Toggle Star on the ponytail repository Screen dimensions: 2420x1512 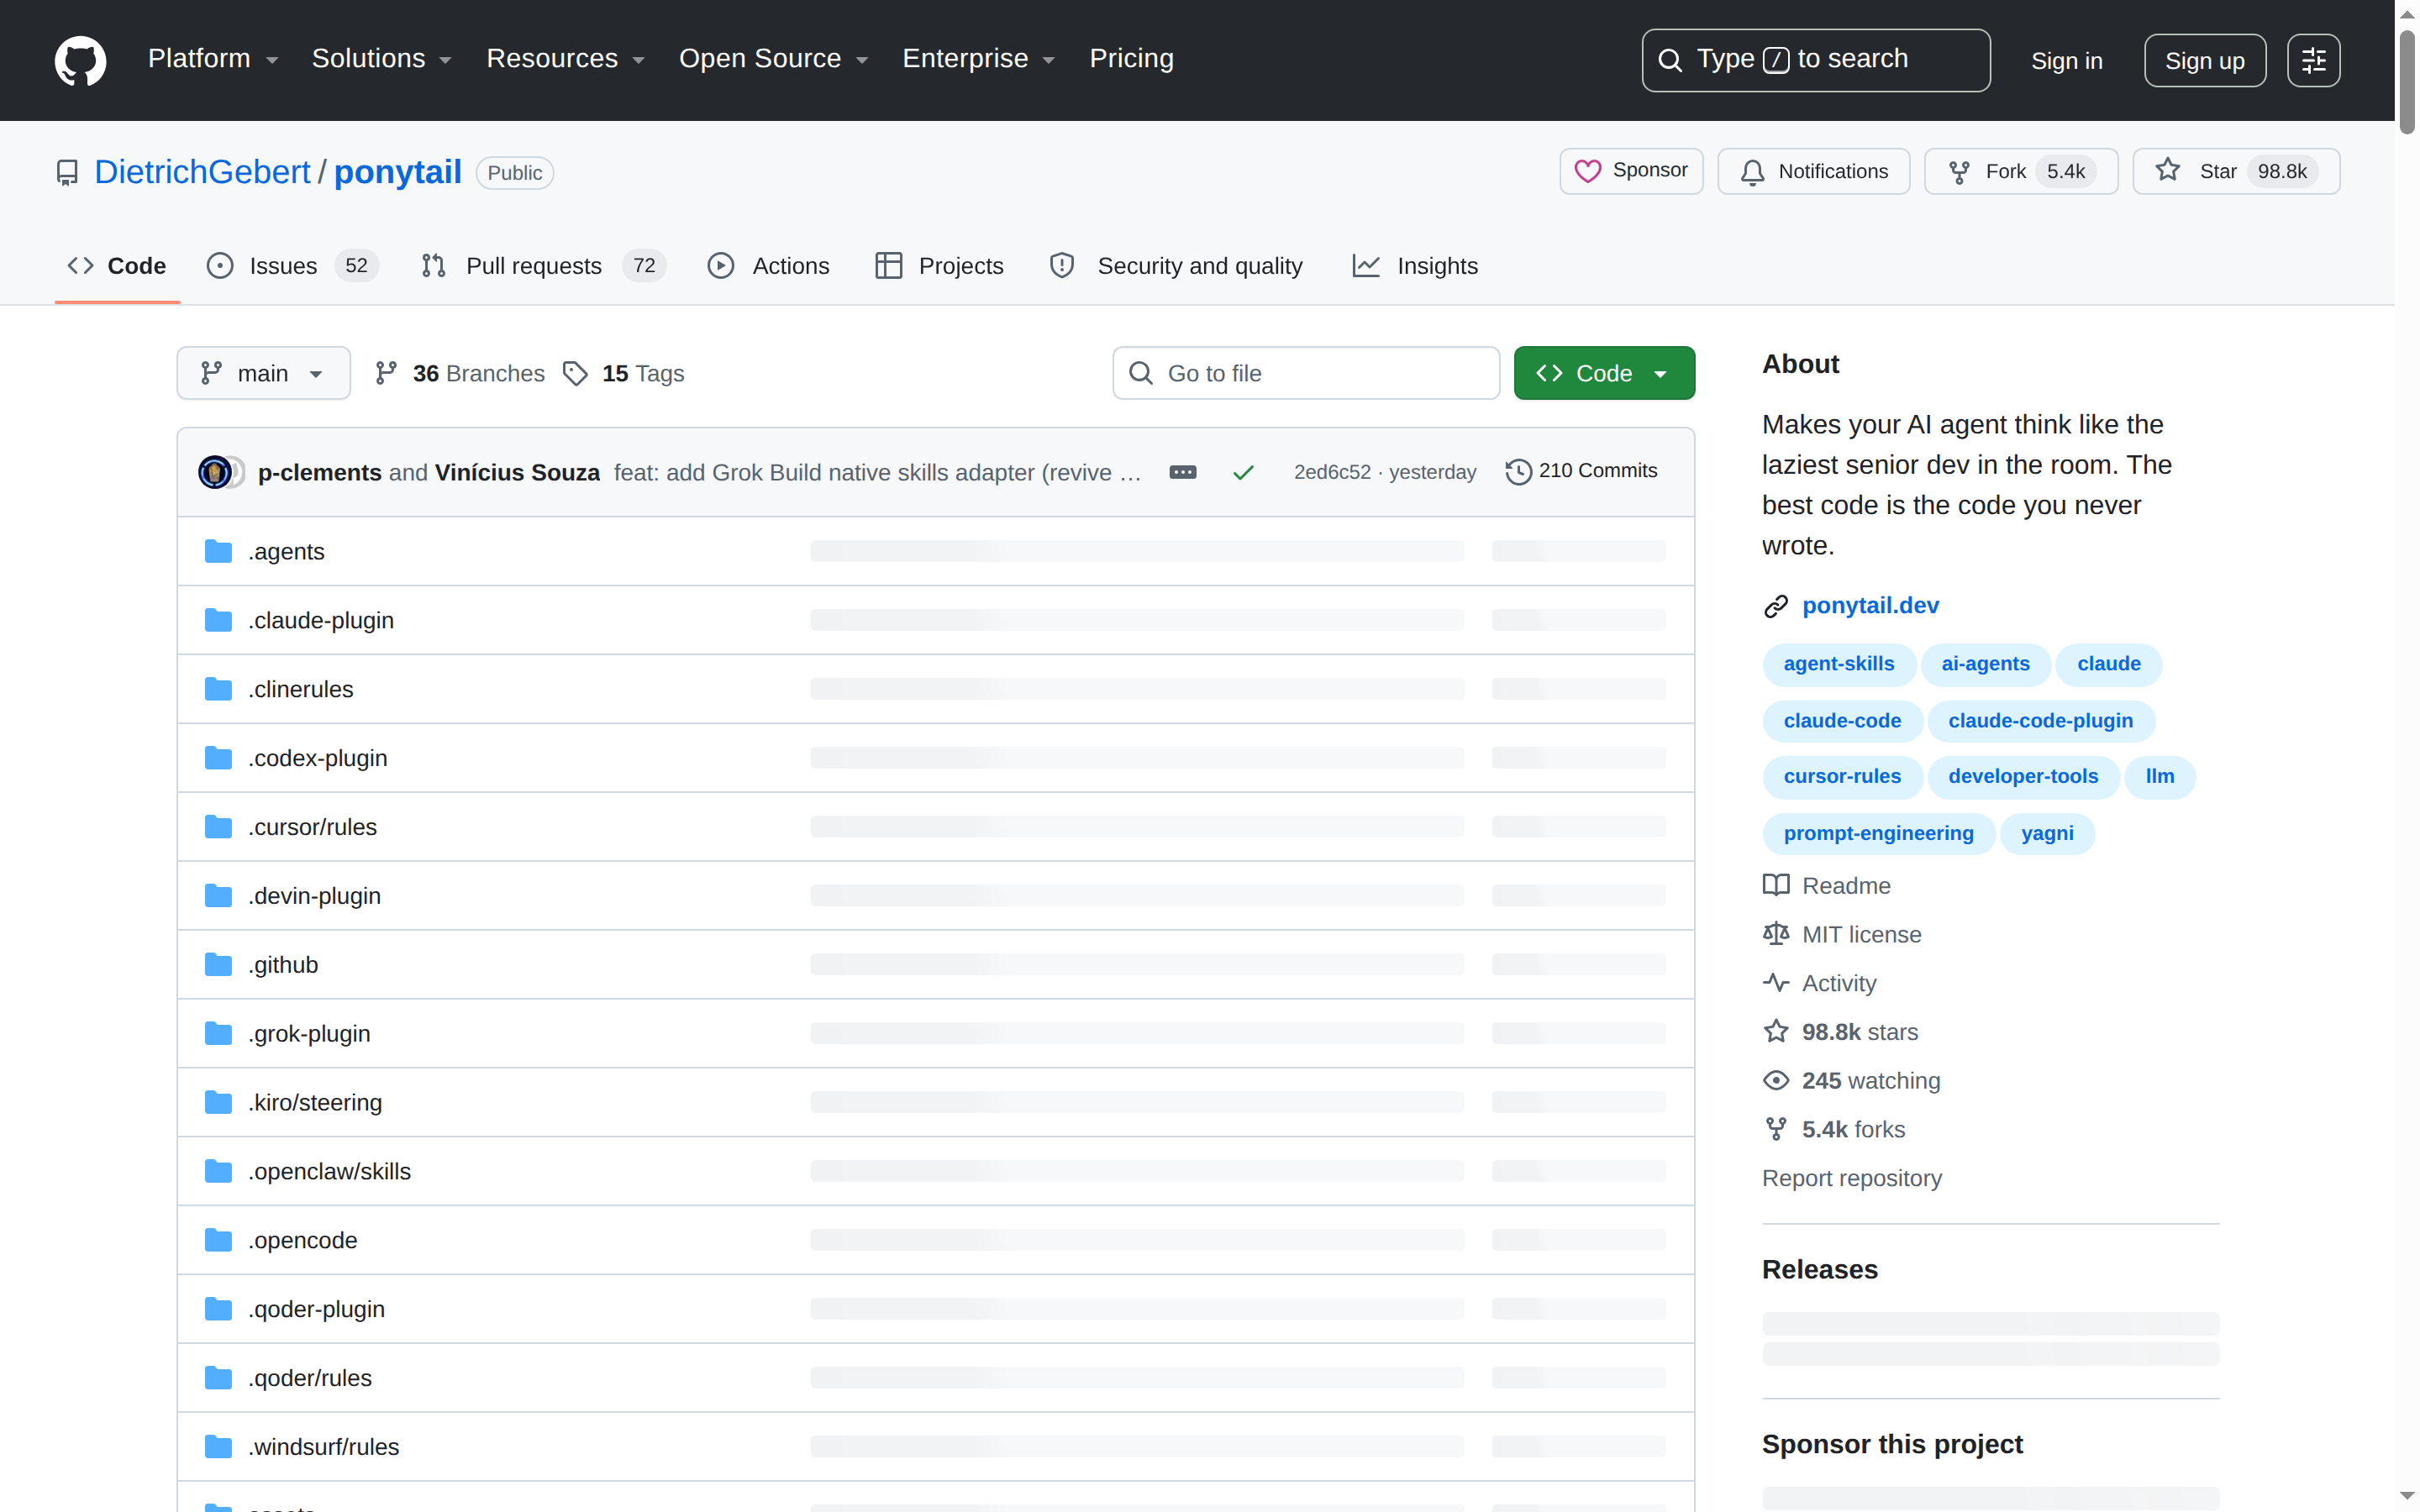coord(2236,171)
